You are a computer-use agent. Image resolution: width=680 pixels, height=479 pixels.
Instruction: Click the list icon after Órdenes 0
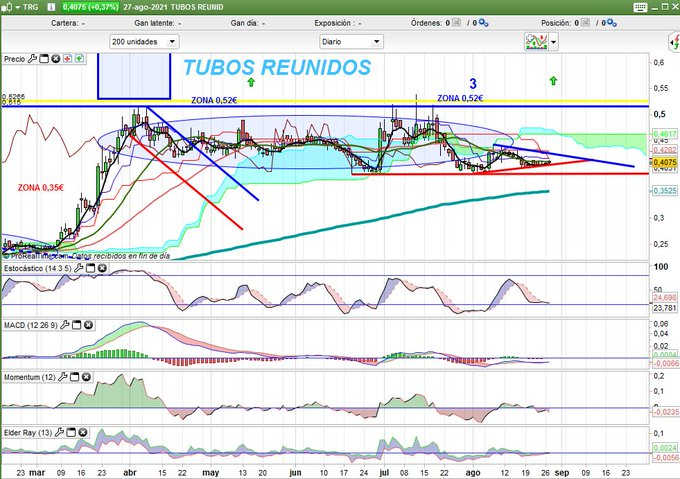(456, 23)
